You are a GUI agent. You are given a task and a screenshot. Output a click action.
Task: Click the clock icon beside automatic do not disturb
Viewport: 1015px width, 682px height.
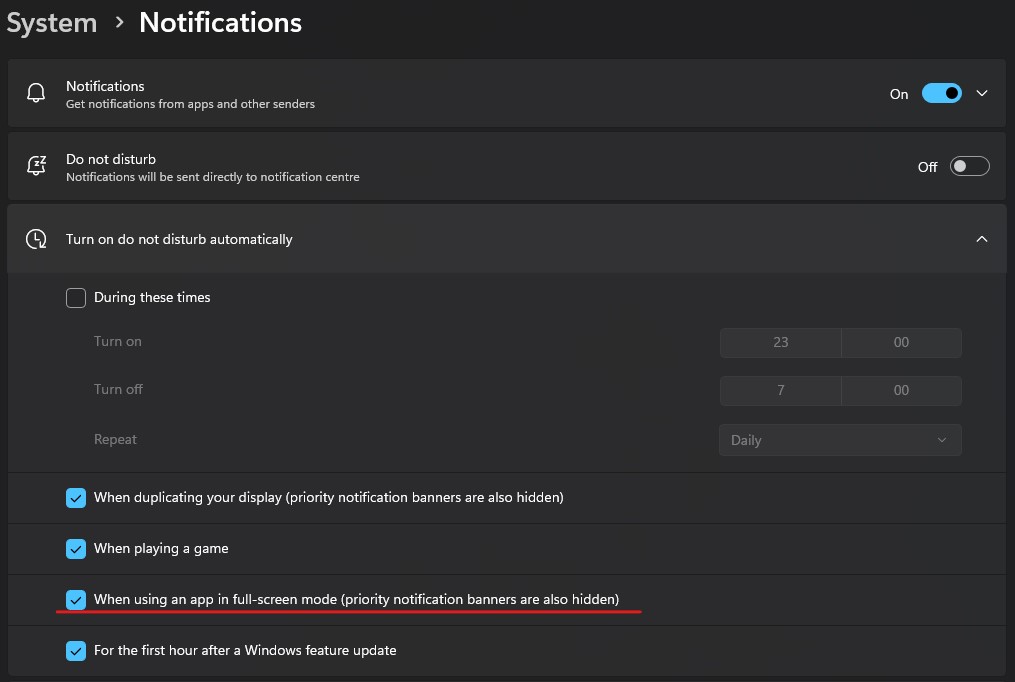(x=35, y=238)
